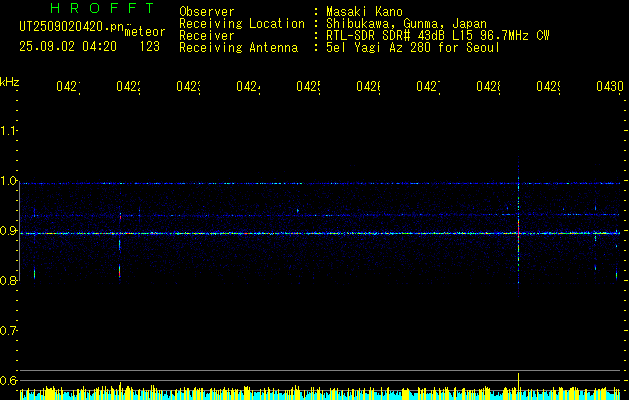The image size is (629, 400).
Task: Click the 0.9 kHz axis label
Action: (x=8, y=231)
